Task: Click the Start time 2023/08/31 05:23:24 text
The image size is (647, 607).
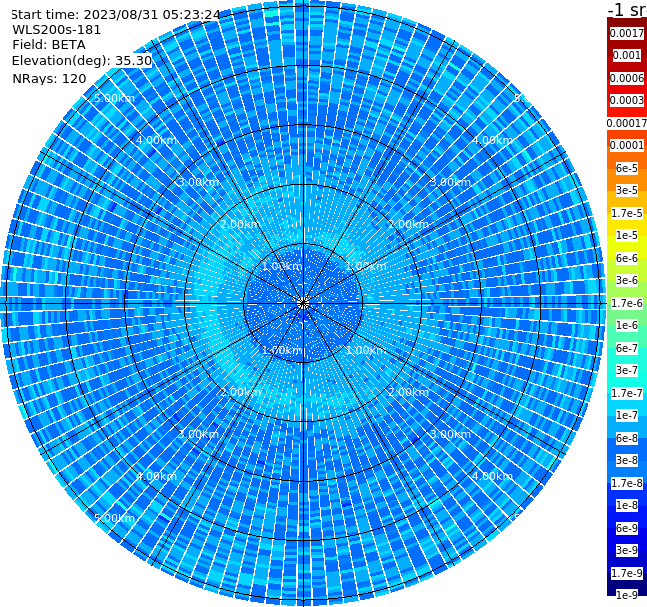Action: point(115,14)
